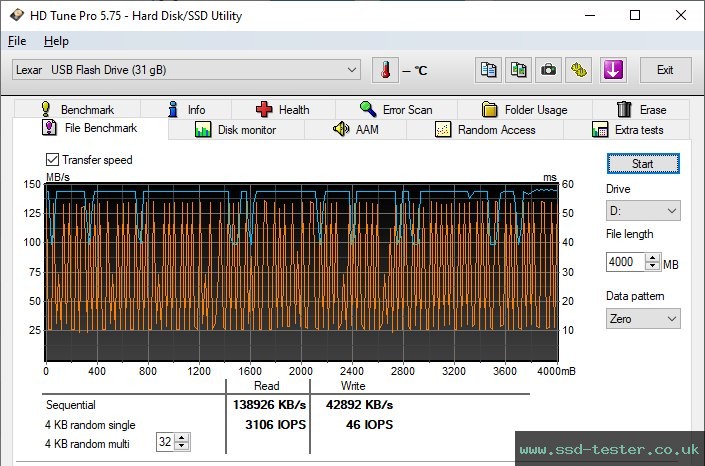Select the File Benchmark tab
Image resolution: width=705 pixels, height=466 pixels.
click(x=90, y=128)
